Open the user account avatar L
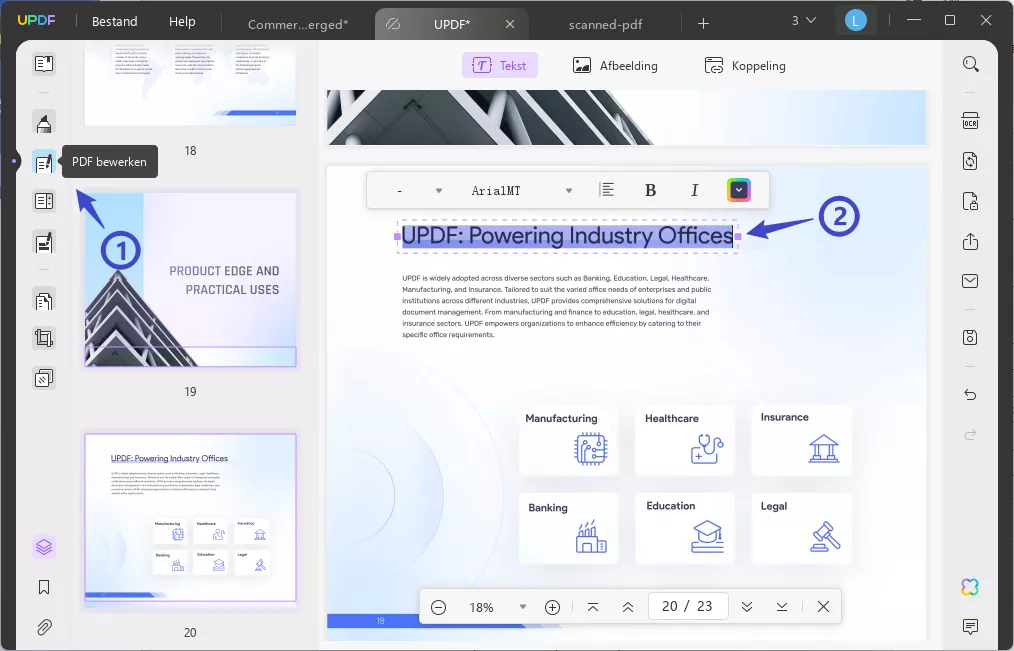The image size is (1014, 651). click(856, 21)
